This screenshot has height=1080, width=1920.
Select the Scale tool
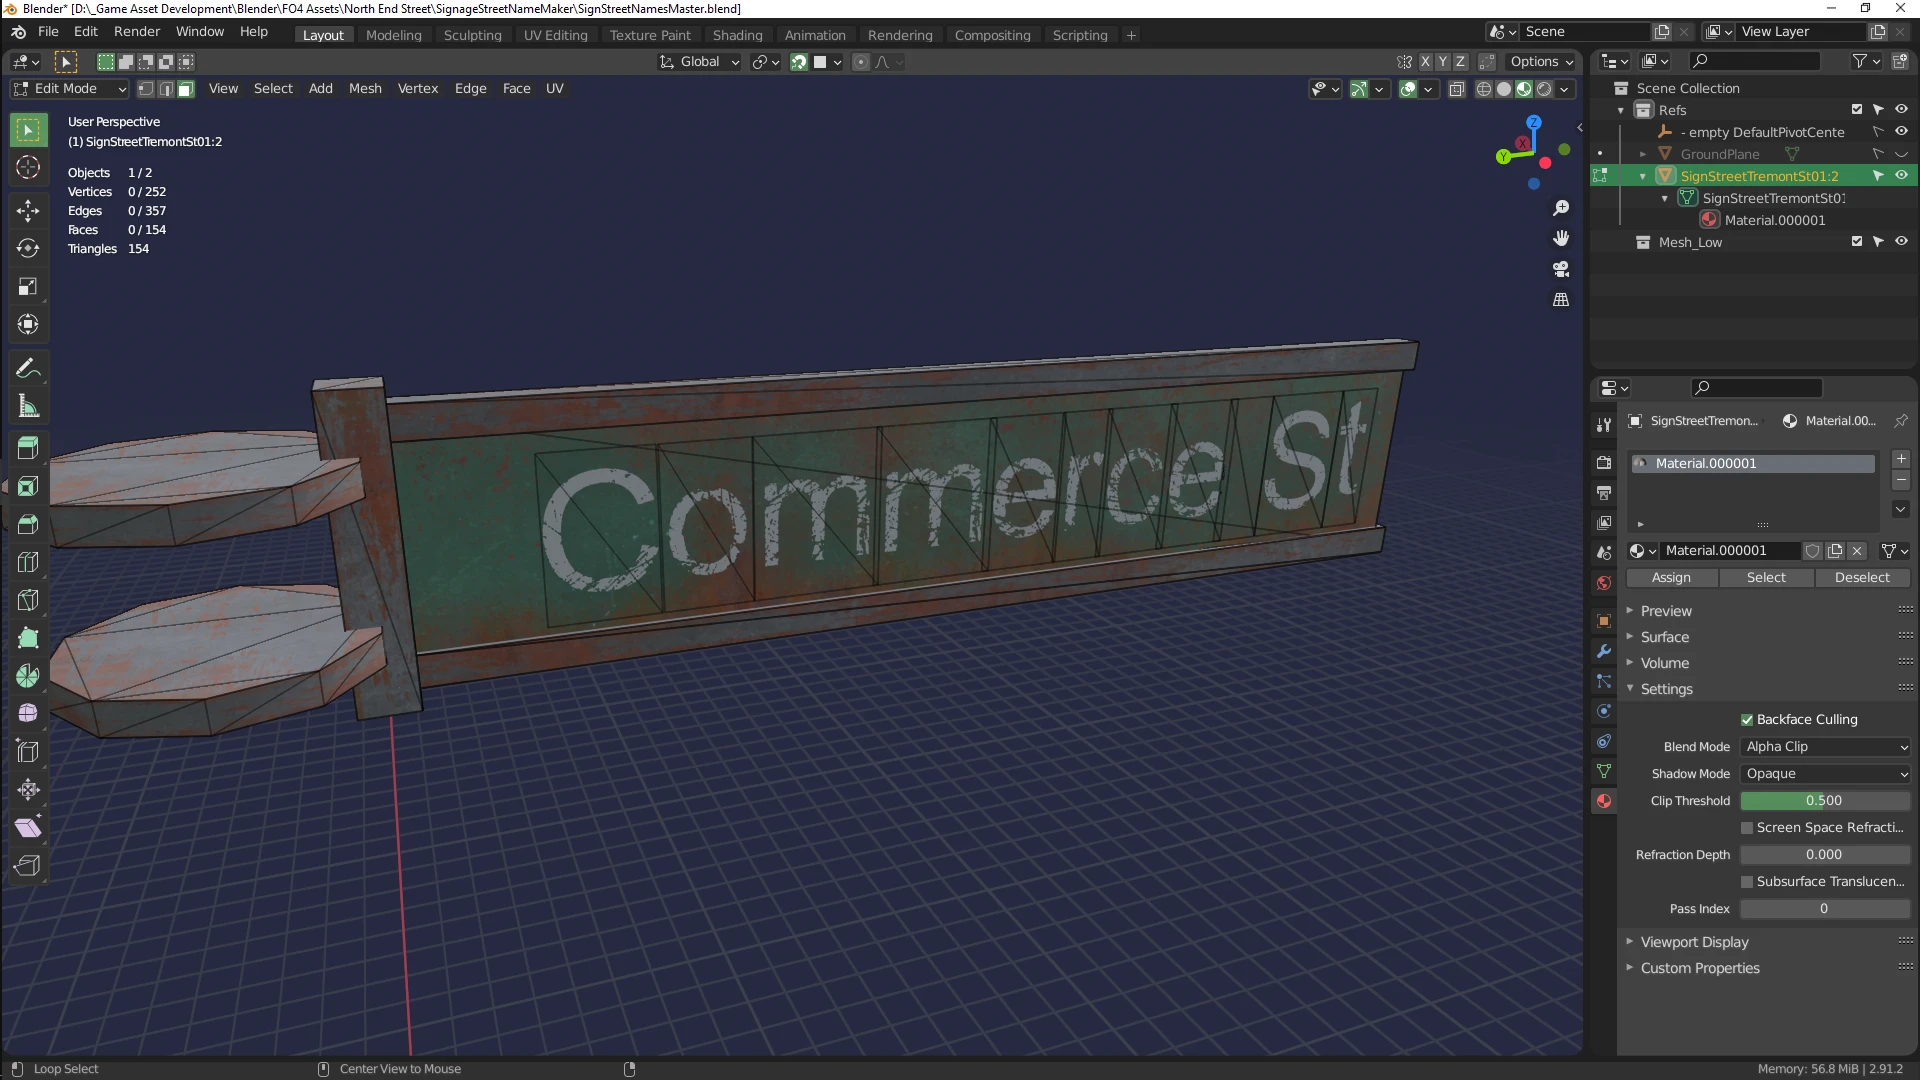[28, 287]
